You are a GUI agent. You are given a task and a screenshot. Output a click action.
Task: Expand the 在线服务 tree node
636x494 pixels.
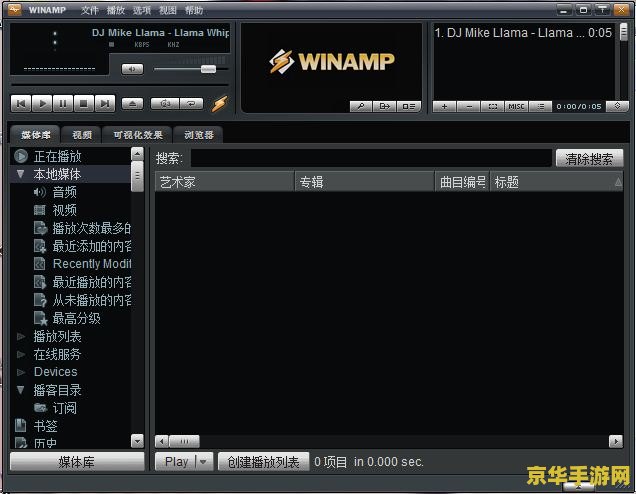(x=21, y=354)
